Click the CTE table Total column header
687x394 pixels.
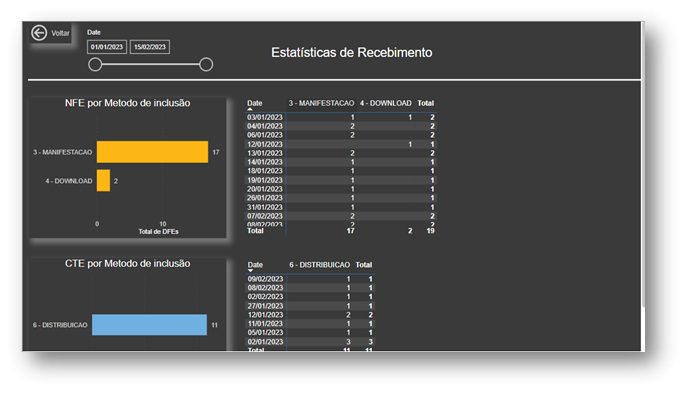pyautogui.click(x=364, y=265)
